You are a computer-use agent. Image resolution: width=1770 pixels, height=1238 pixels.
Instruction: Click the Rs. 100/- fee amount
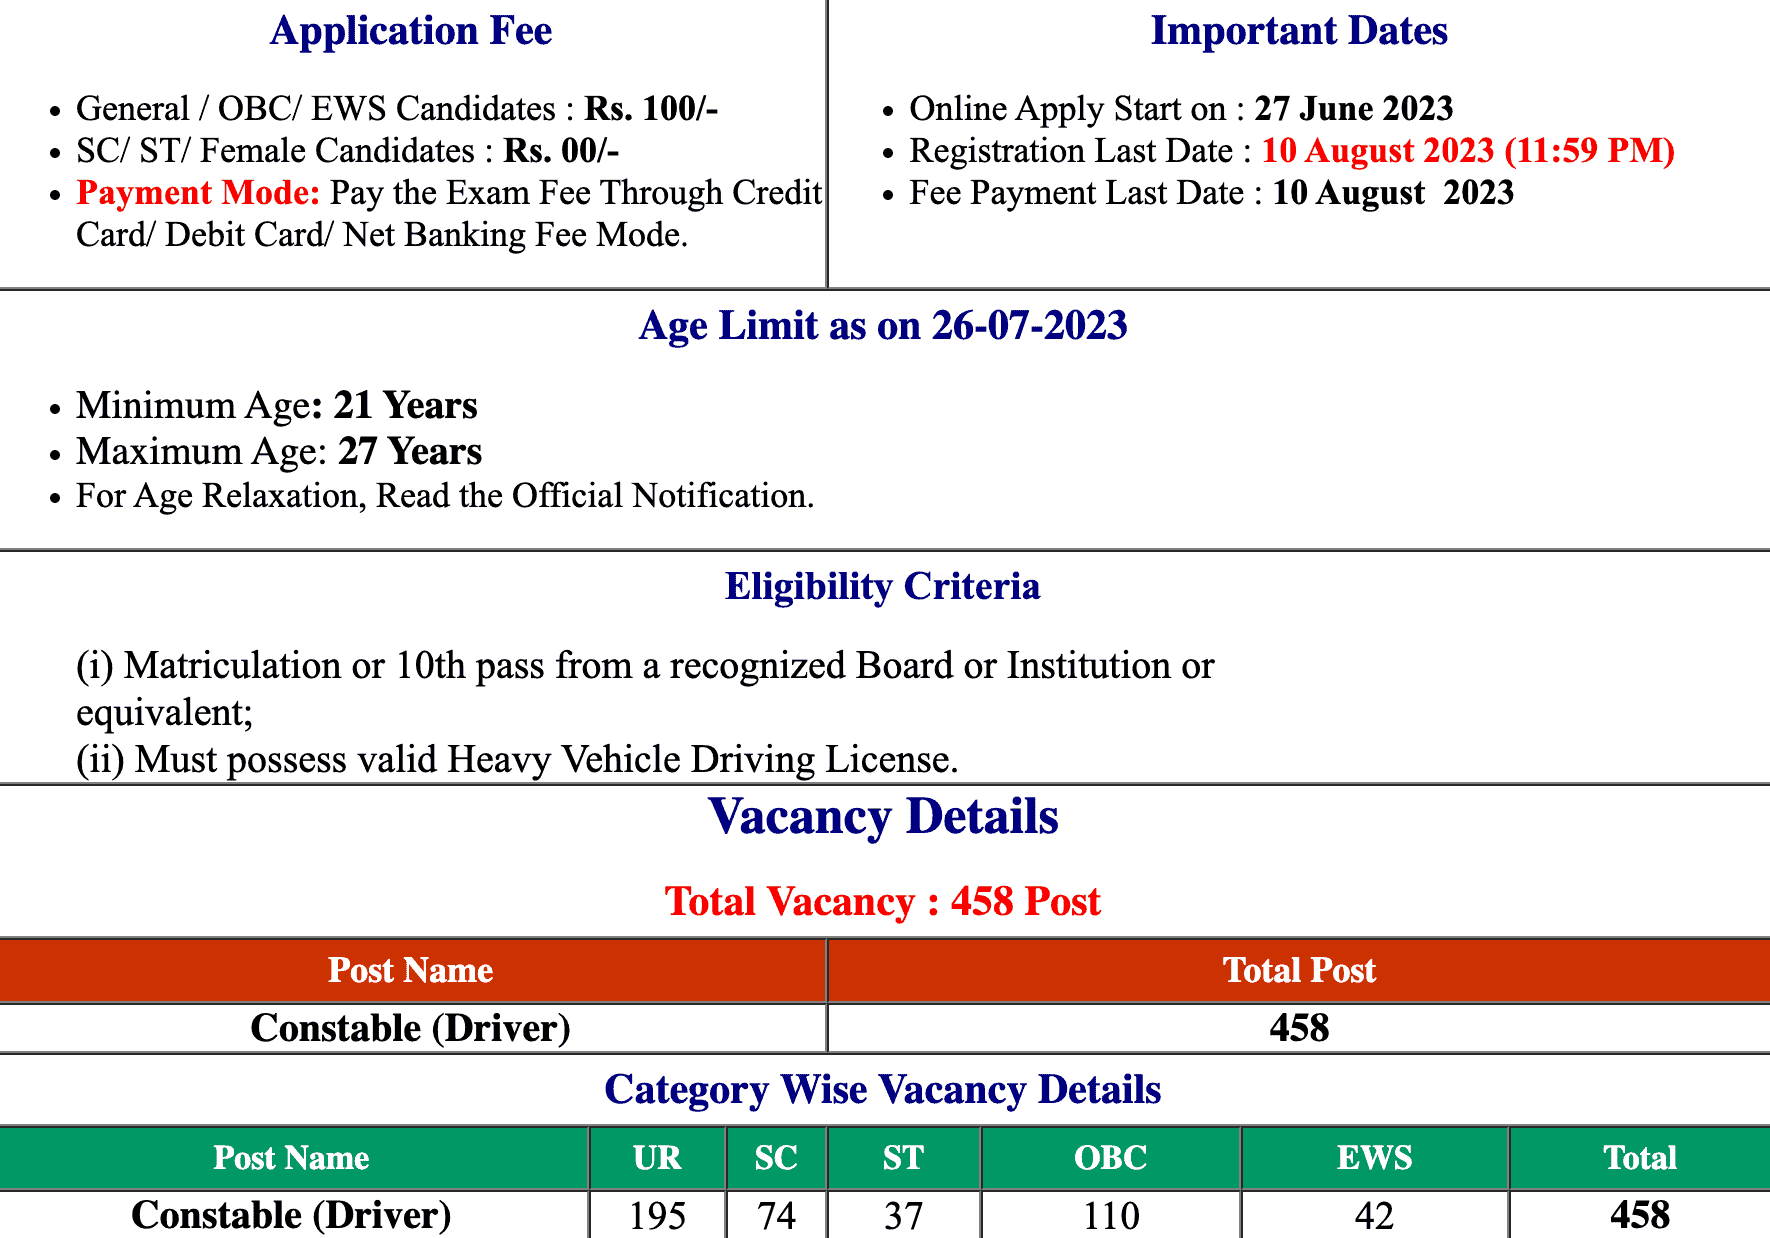tap(651, 108)
